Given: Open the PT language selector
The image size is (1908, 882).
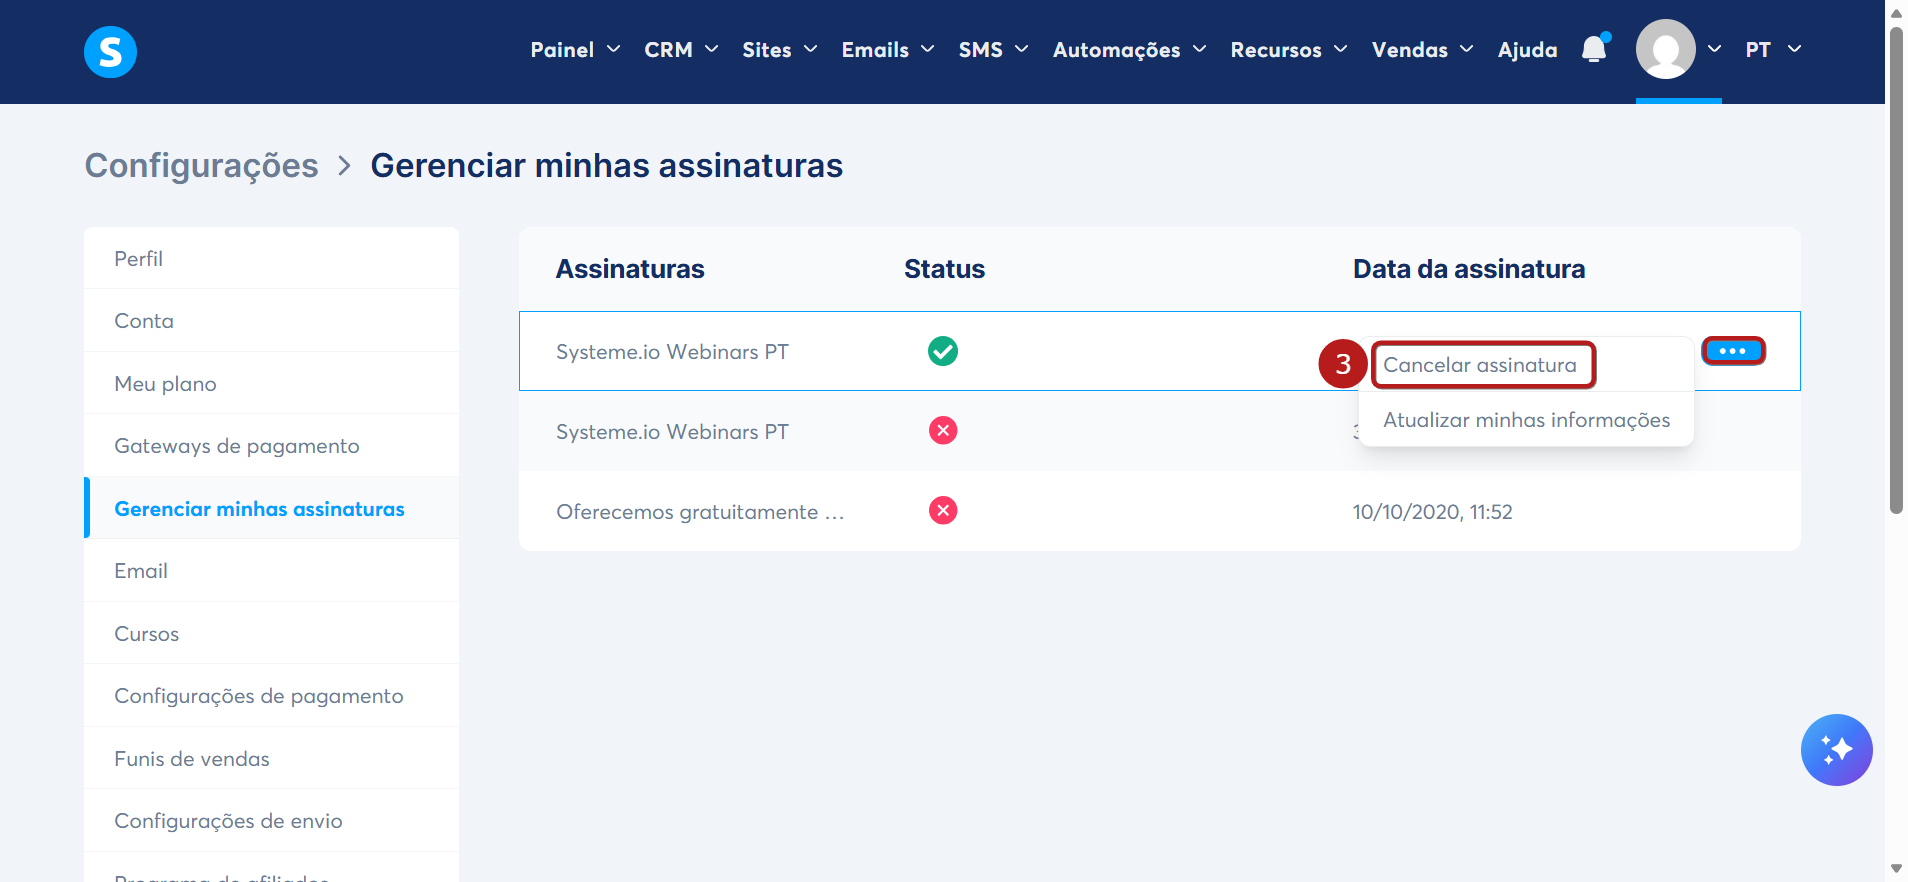Looking at the screenshot, I should pyautogui.click(x=1773, y=50).
